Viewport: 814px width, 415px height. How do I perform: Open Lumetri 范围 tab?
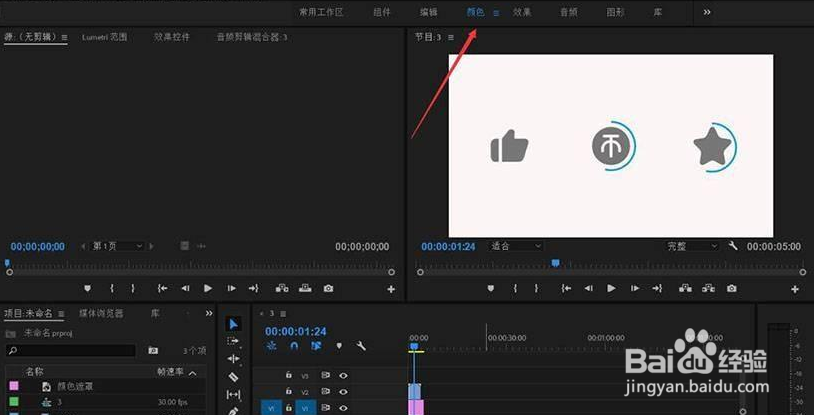[104, 37]
